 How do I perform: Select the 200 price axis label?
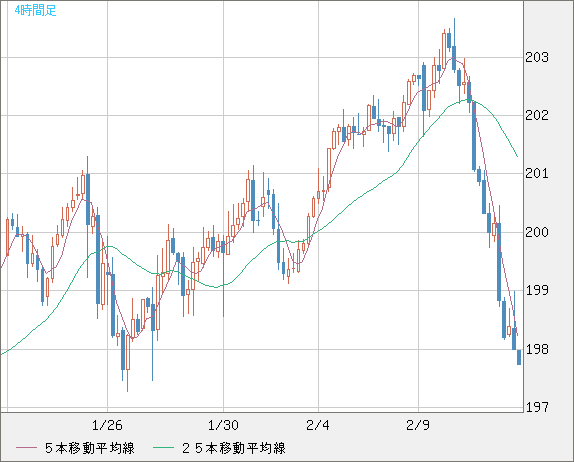537,232
